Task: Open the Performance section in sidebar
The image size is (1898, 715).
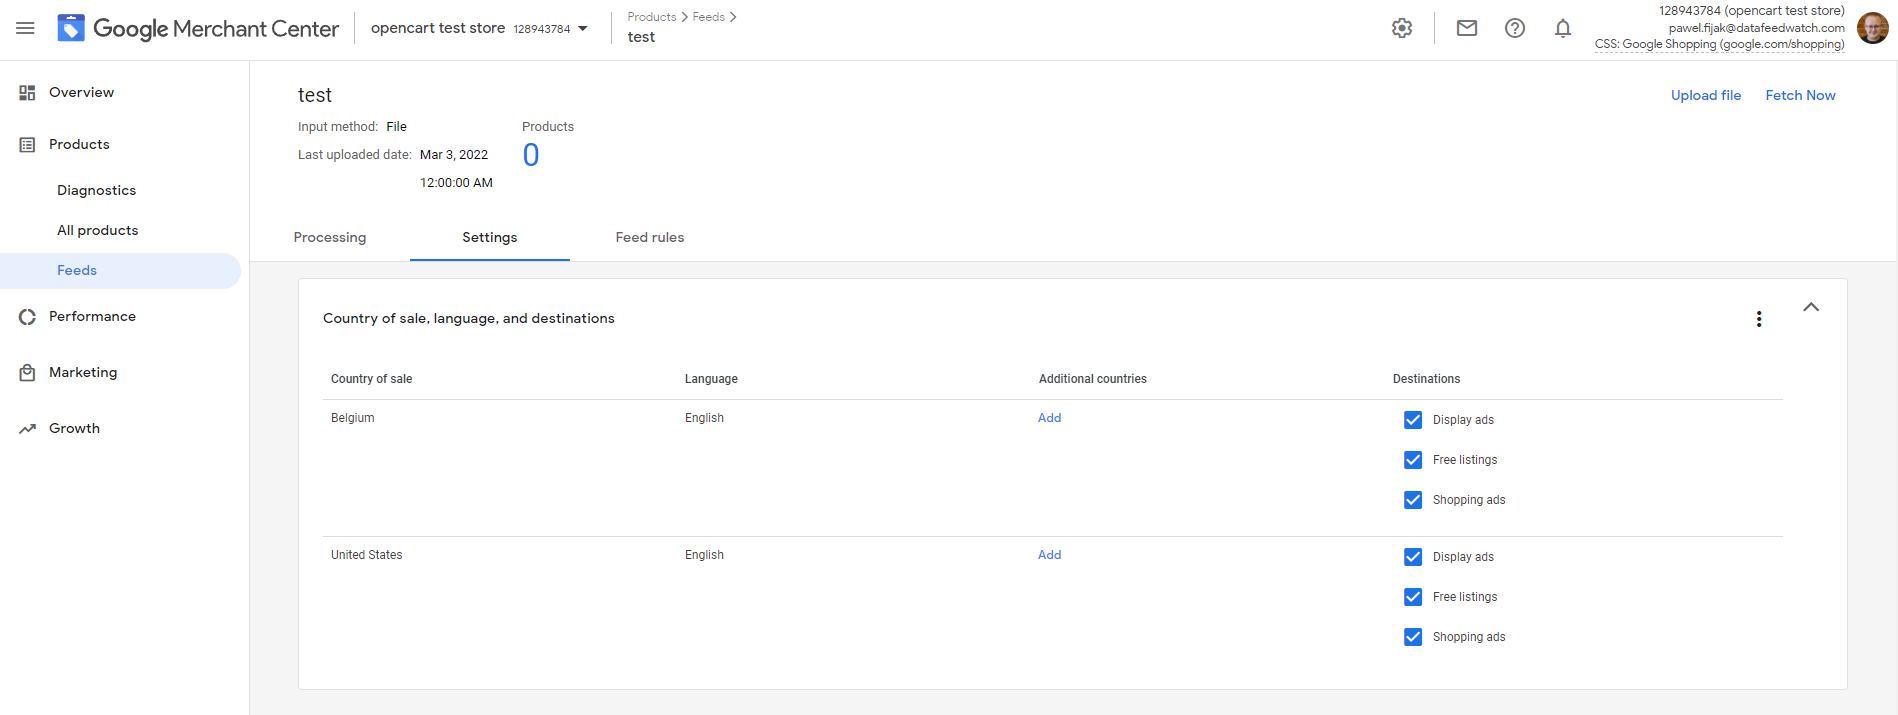Action: click(92, 317)
